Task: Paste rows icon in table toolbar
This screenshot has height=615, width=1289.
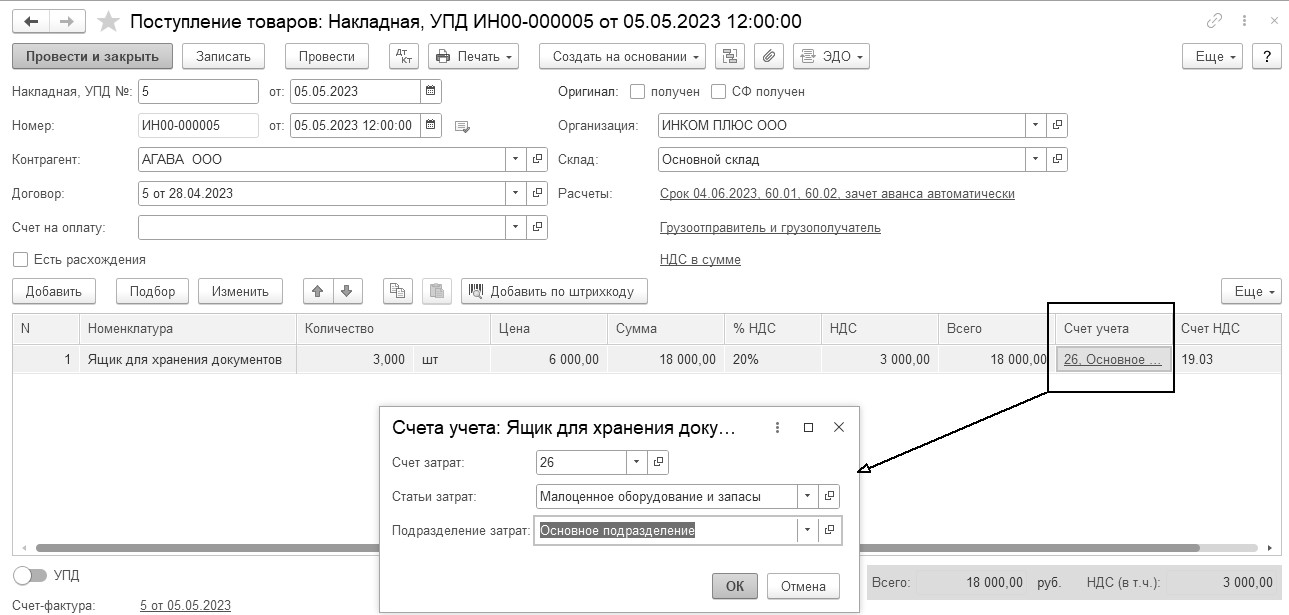Action: (x=437, y=291)
